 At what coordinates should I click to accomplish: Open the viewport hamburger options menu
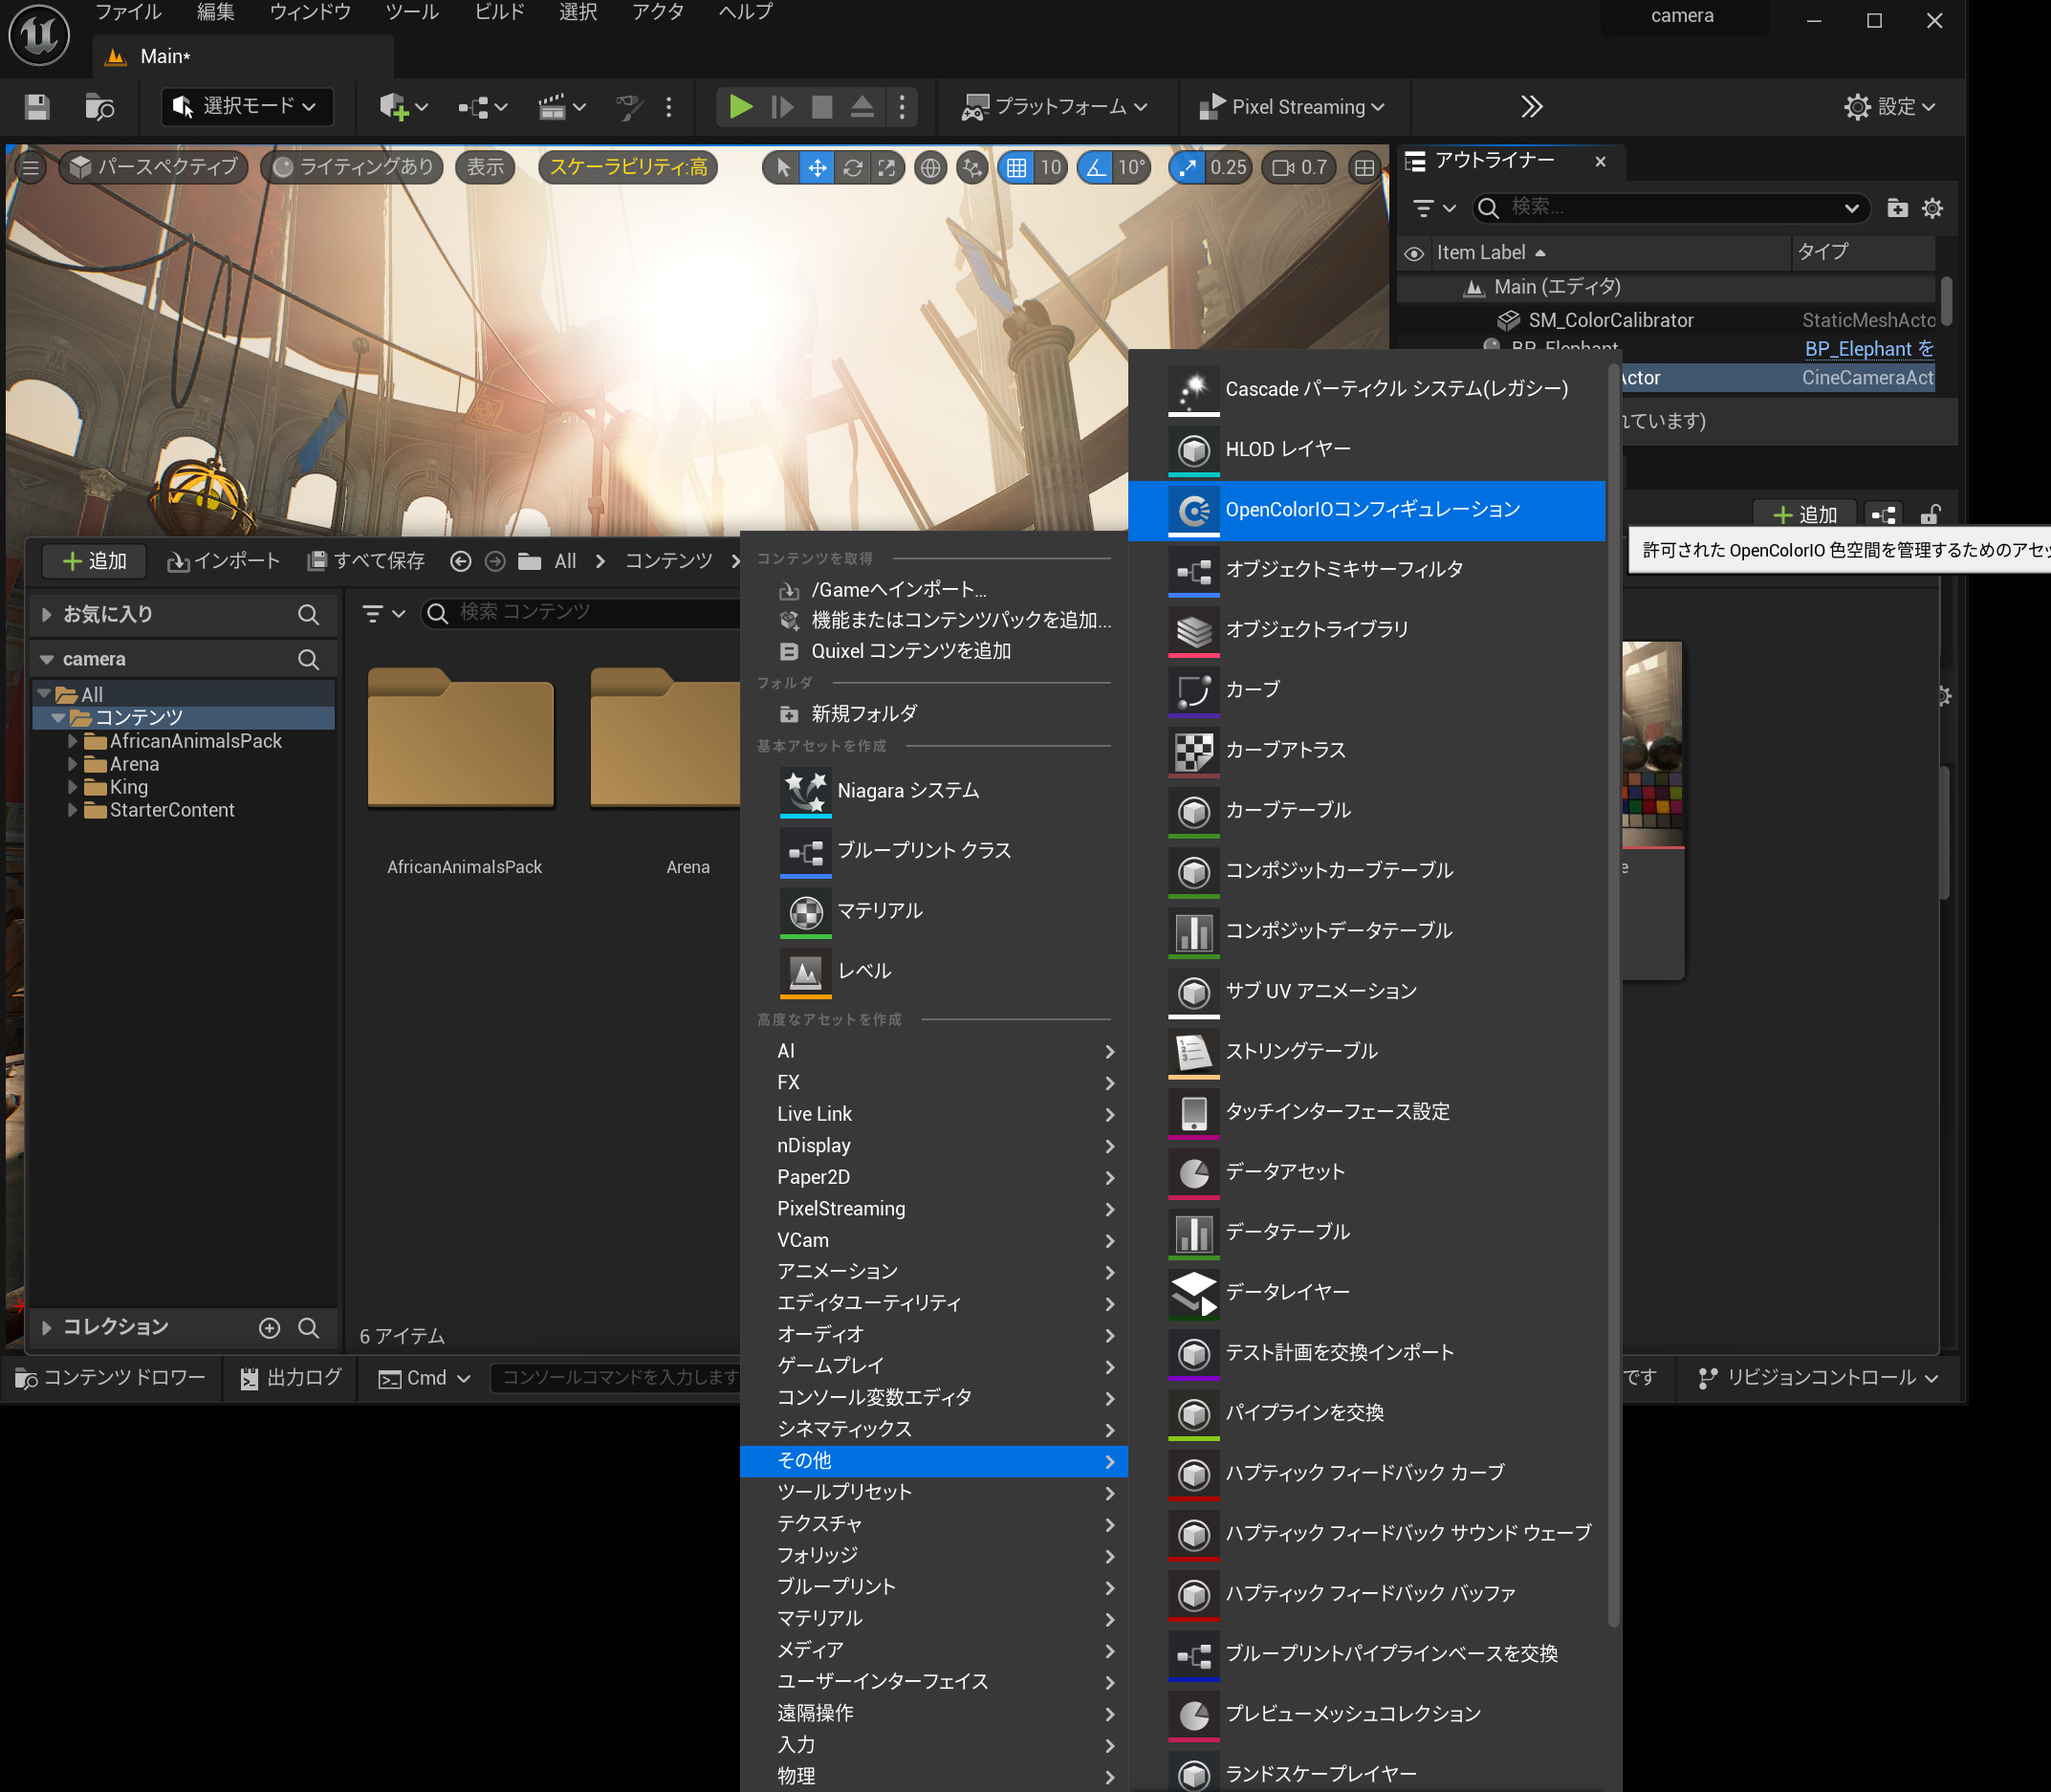[31, 168]
